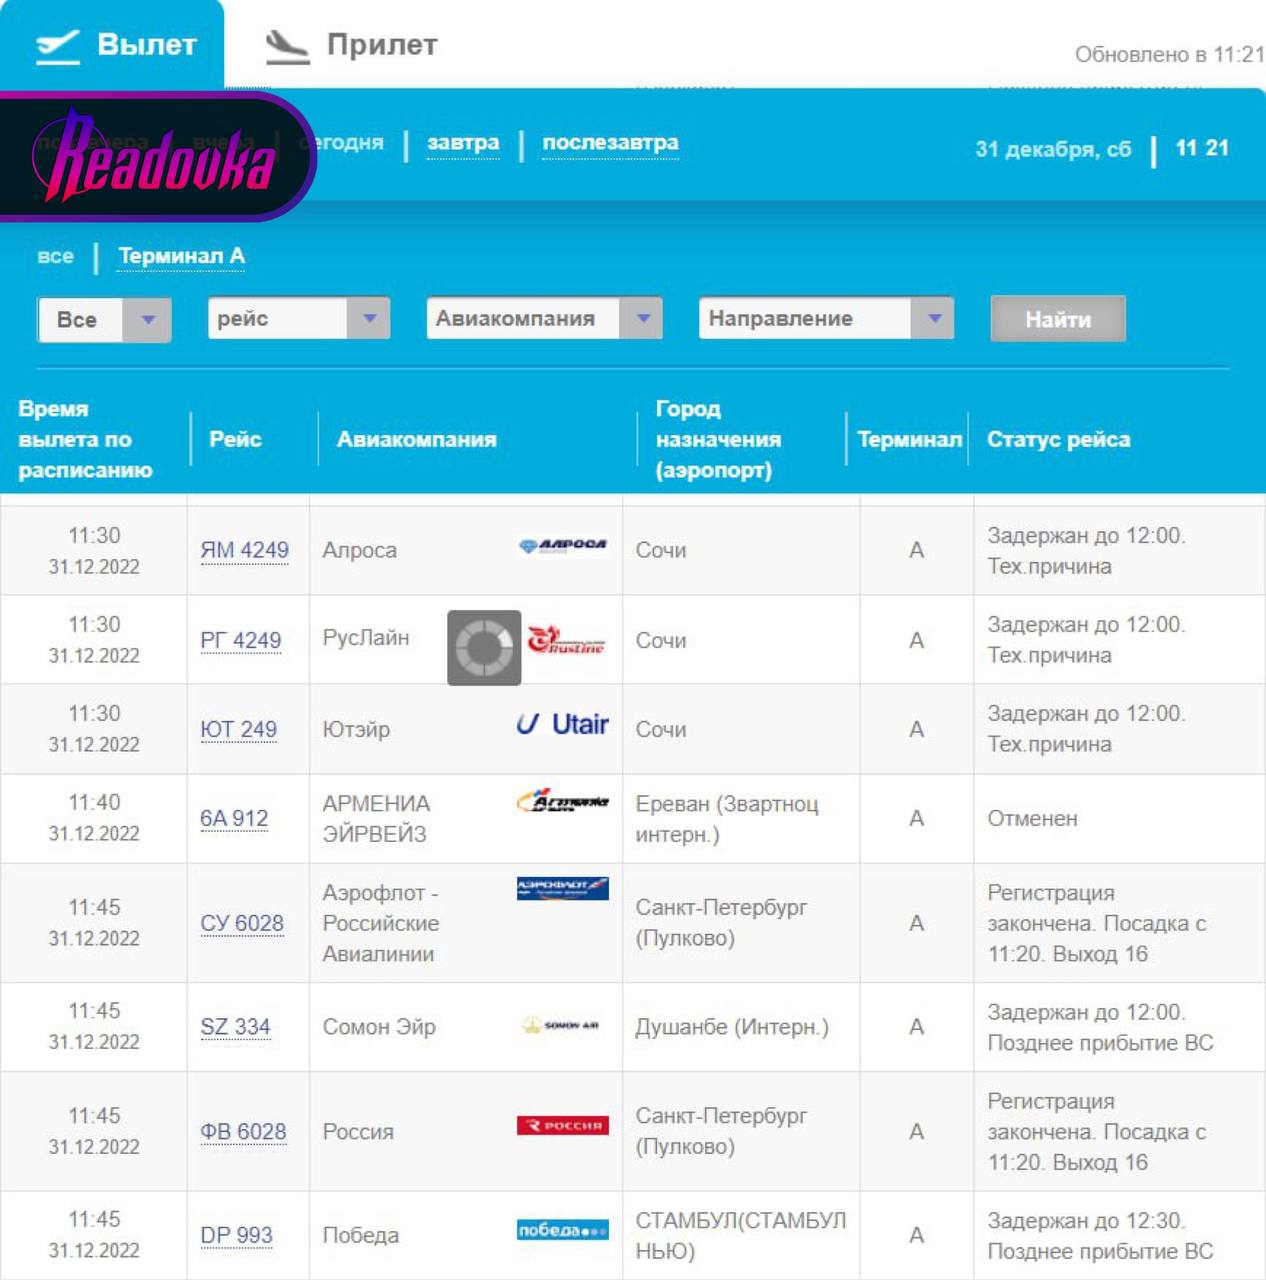The height and width of the screenshot is (1280, 1266).
Task: Select the все terminal filter
Action: point(56,256)
